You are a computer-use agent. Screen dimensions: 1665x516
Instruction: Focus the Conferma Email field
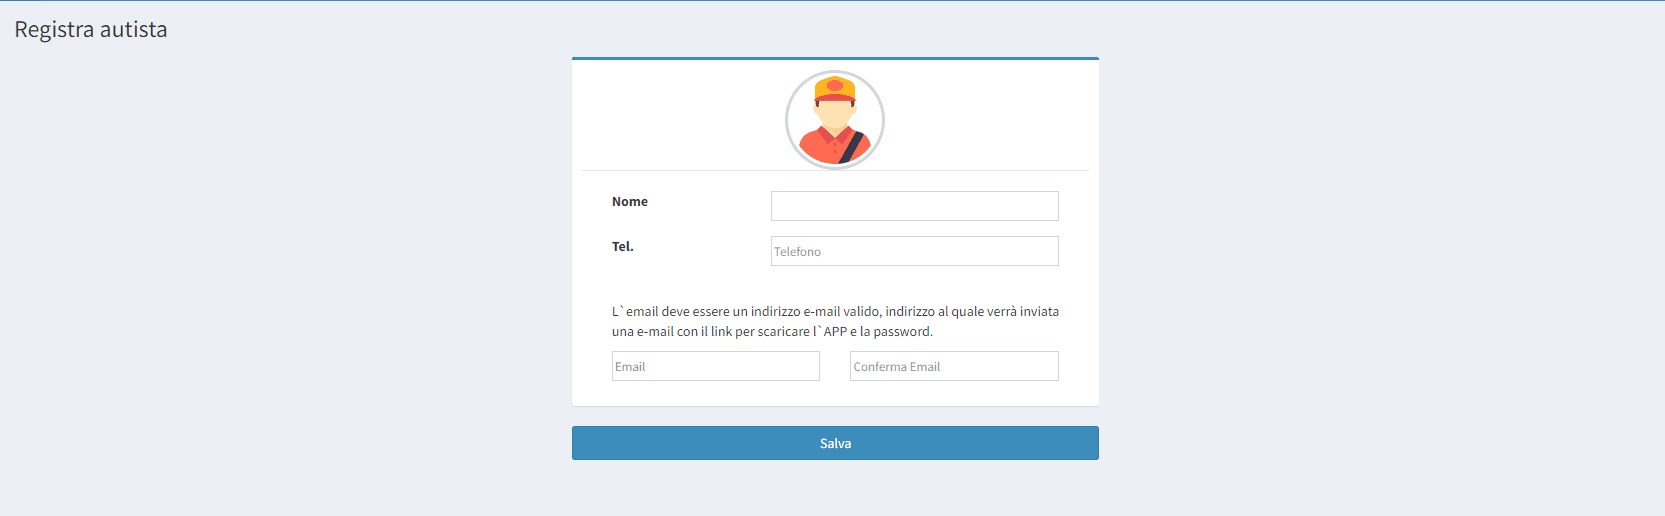(953, 366)
